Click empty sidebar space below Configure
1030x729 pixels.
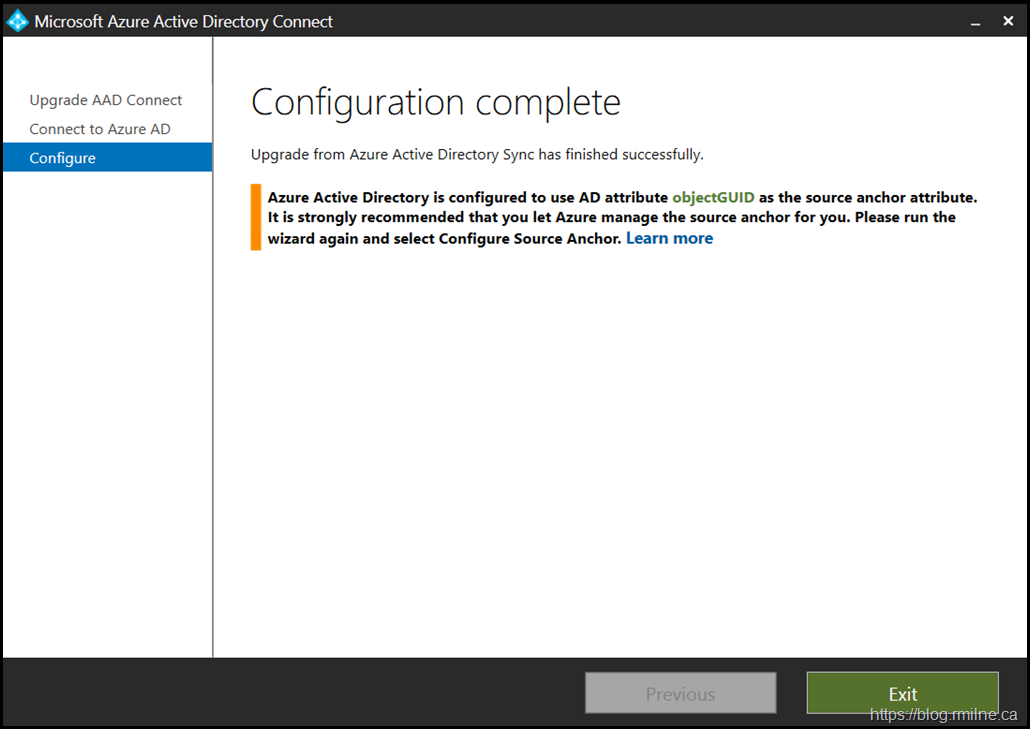107,400
